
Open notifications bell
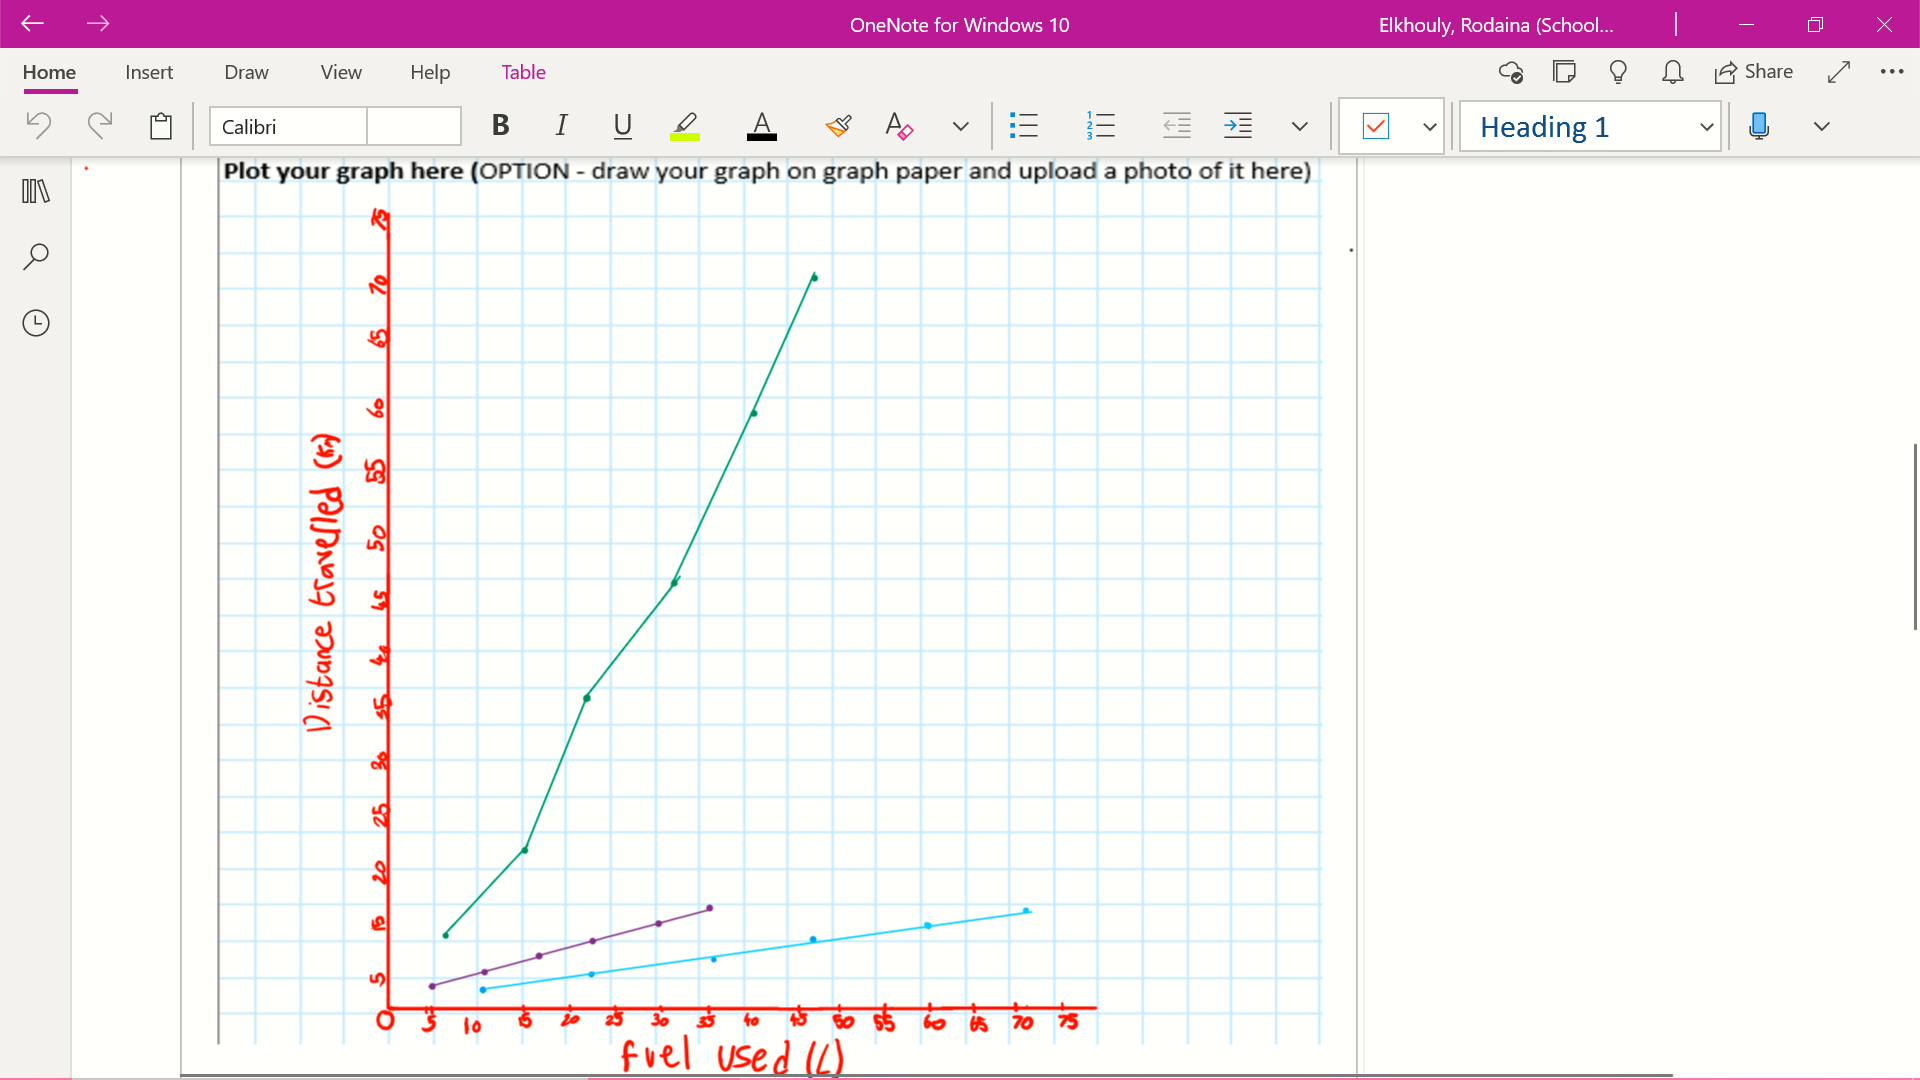pos(1672,72)
